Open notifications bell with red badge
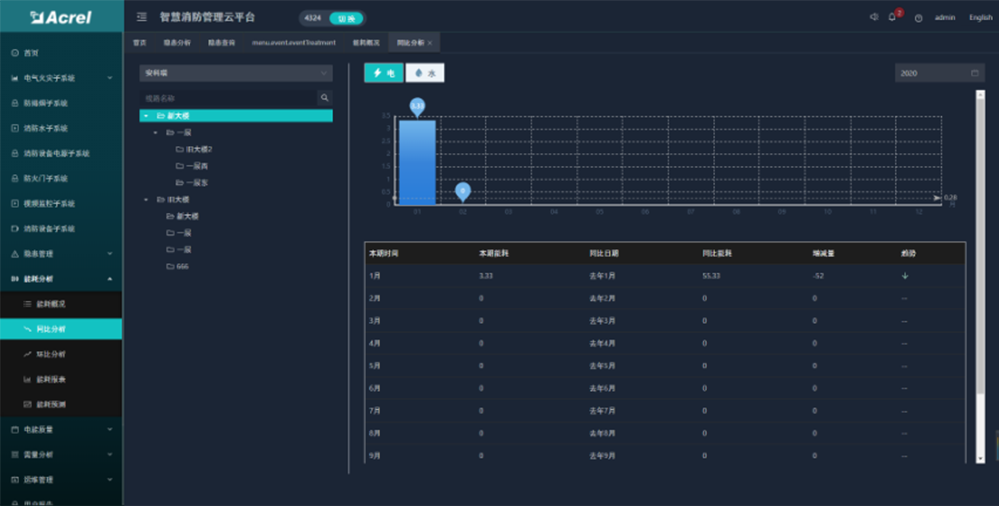This screenshot has width=1000, height=506. click(892, 17)
